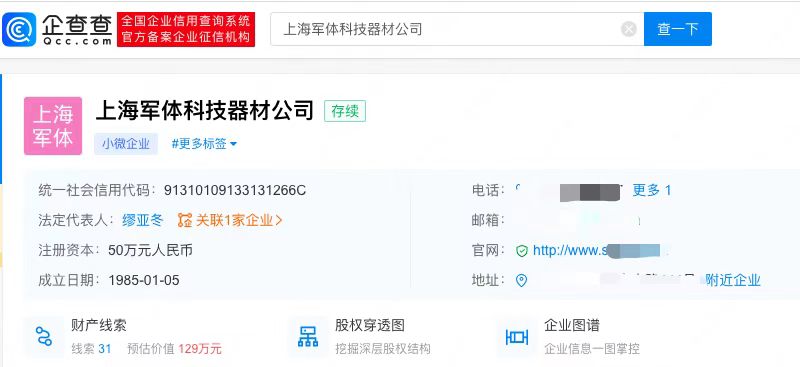
Task: Click the credit code 91310109133131266C
Action: click(235, 190)
